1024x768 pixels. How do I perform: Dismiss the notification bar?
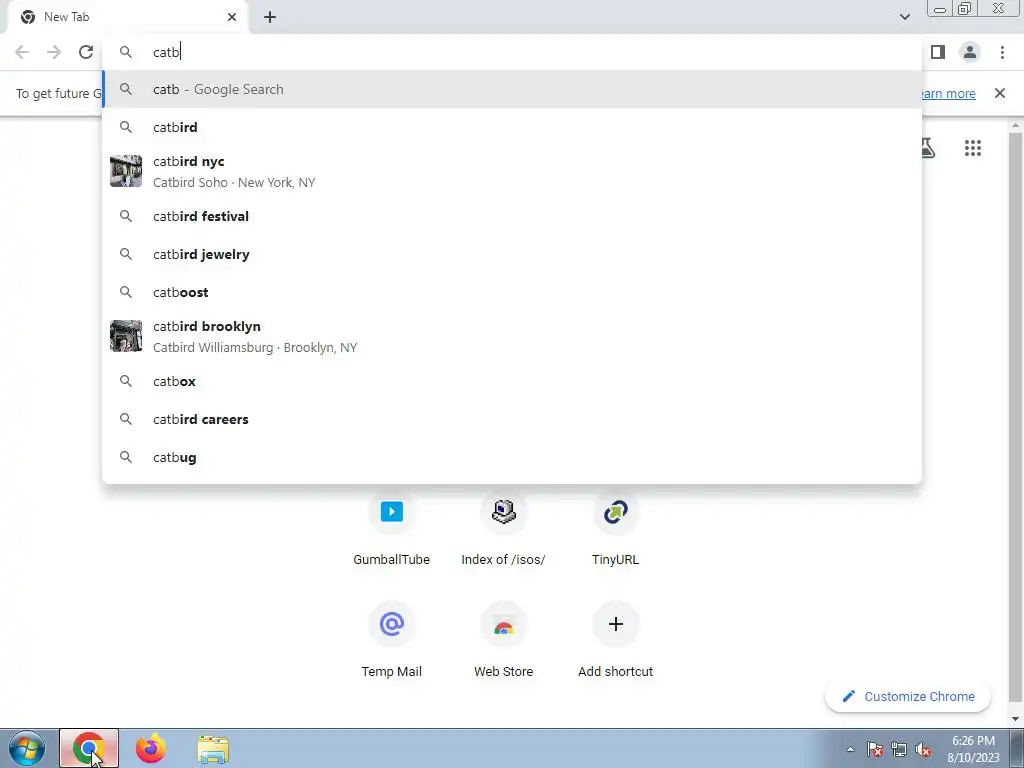click(x=1000, y=93)
